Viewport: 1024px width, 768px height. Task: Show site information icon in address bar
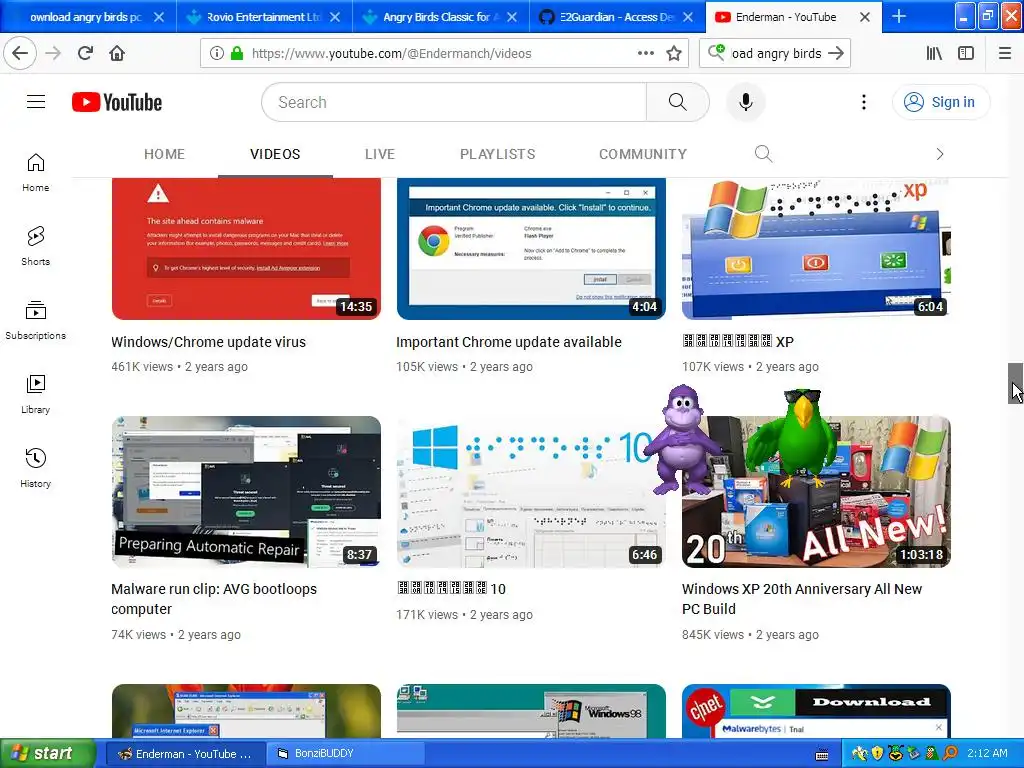(216, 54)
